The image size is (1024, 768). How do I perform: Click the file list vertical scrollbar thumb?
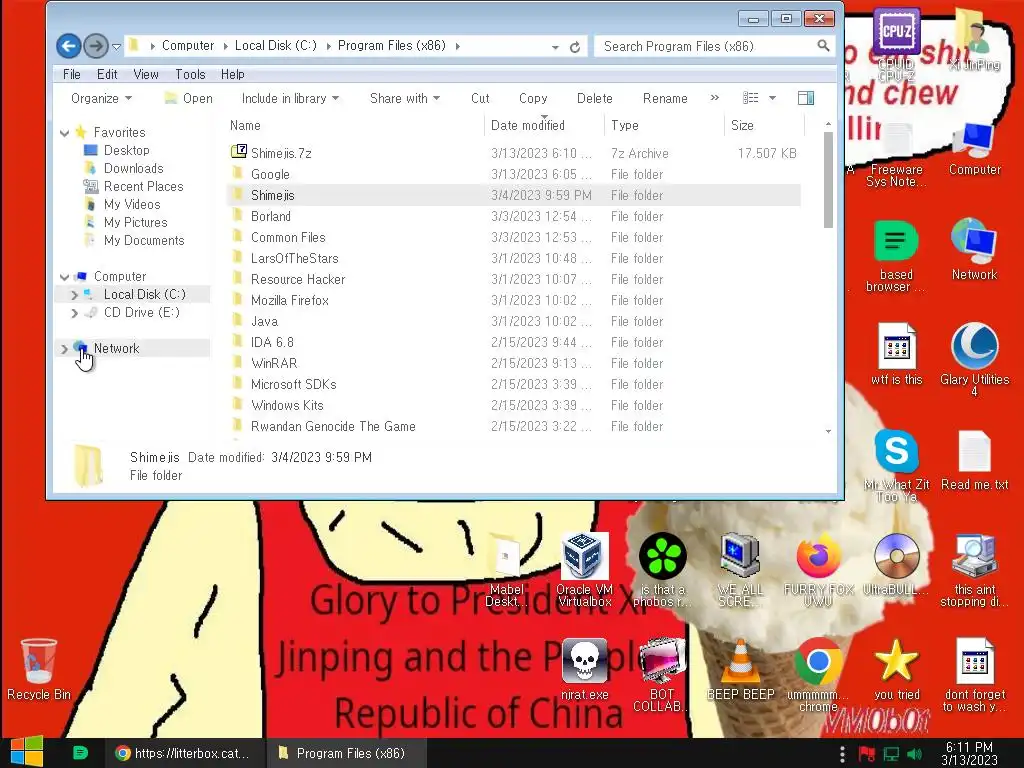[x=828, y=180]
